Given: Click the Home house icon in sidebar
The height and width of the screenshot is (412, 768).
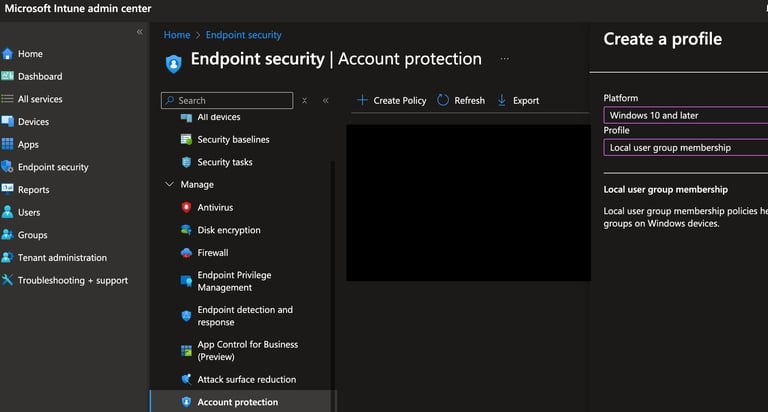Looking at the screenshot, I should (7, 54).
